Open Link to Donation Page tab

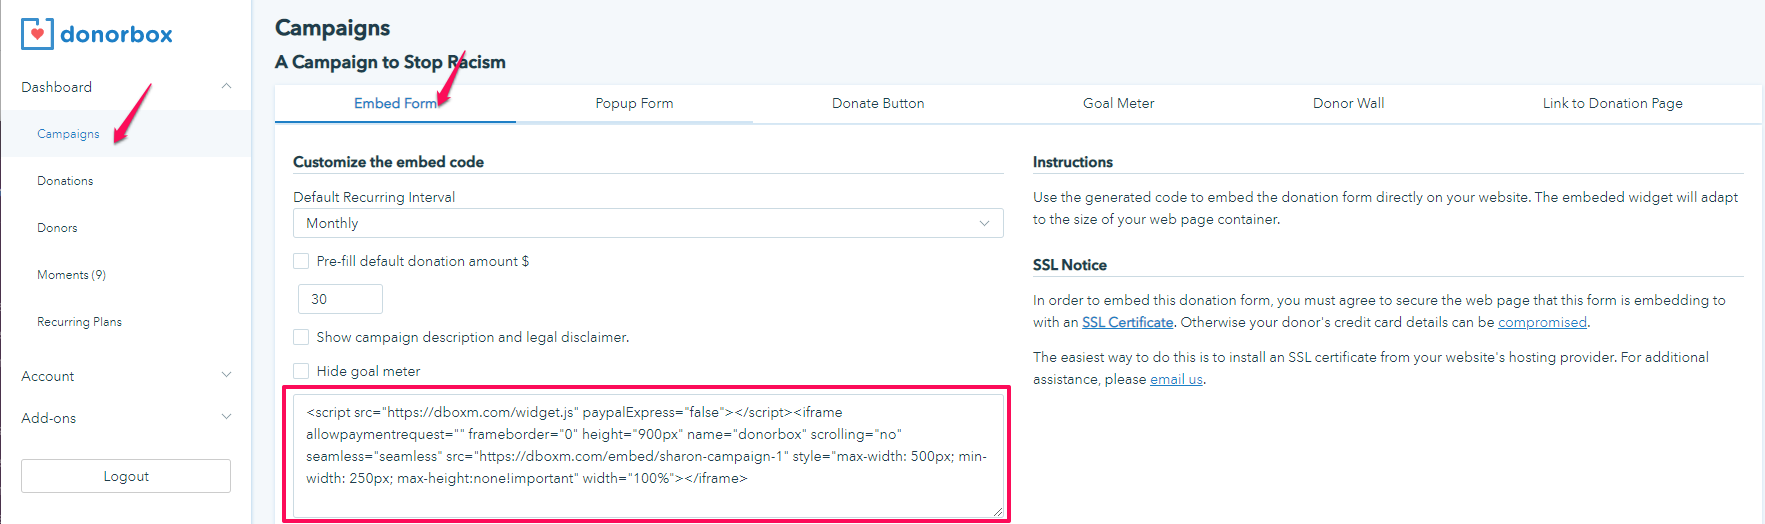coord(1612,103)
